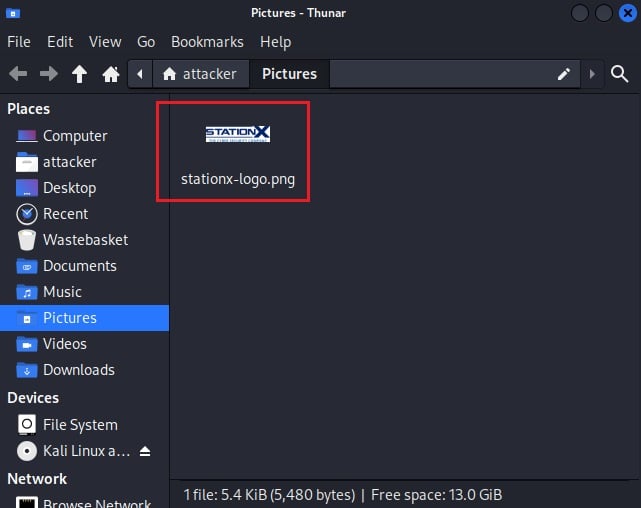Screen dimensions: 641x508
Task: Close the Thunar window
Action: 628,13
